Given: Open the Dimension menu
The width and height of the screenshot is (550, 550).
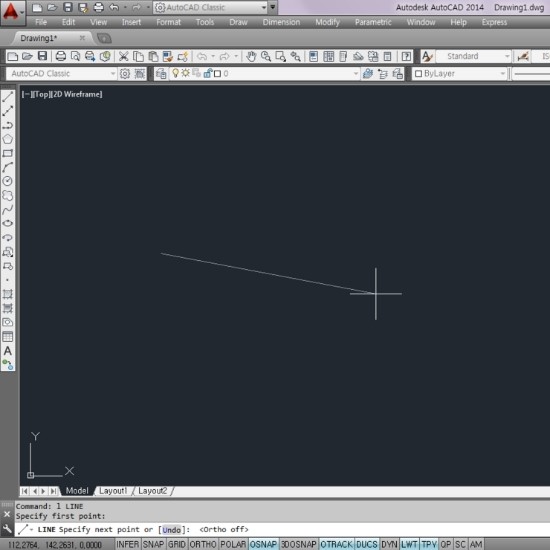Looking at the screenshot, I should click(281, 22).
